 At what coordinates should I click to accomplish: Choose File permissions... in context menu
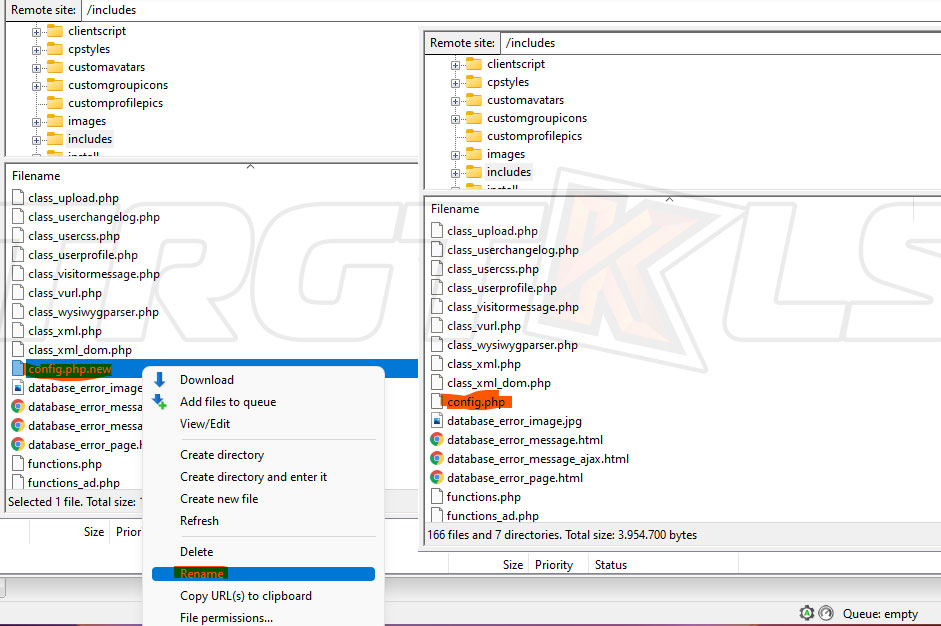click(x=226, y=618)
